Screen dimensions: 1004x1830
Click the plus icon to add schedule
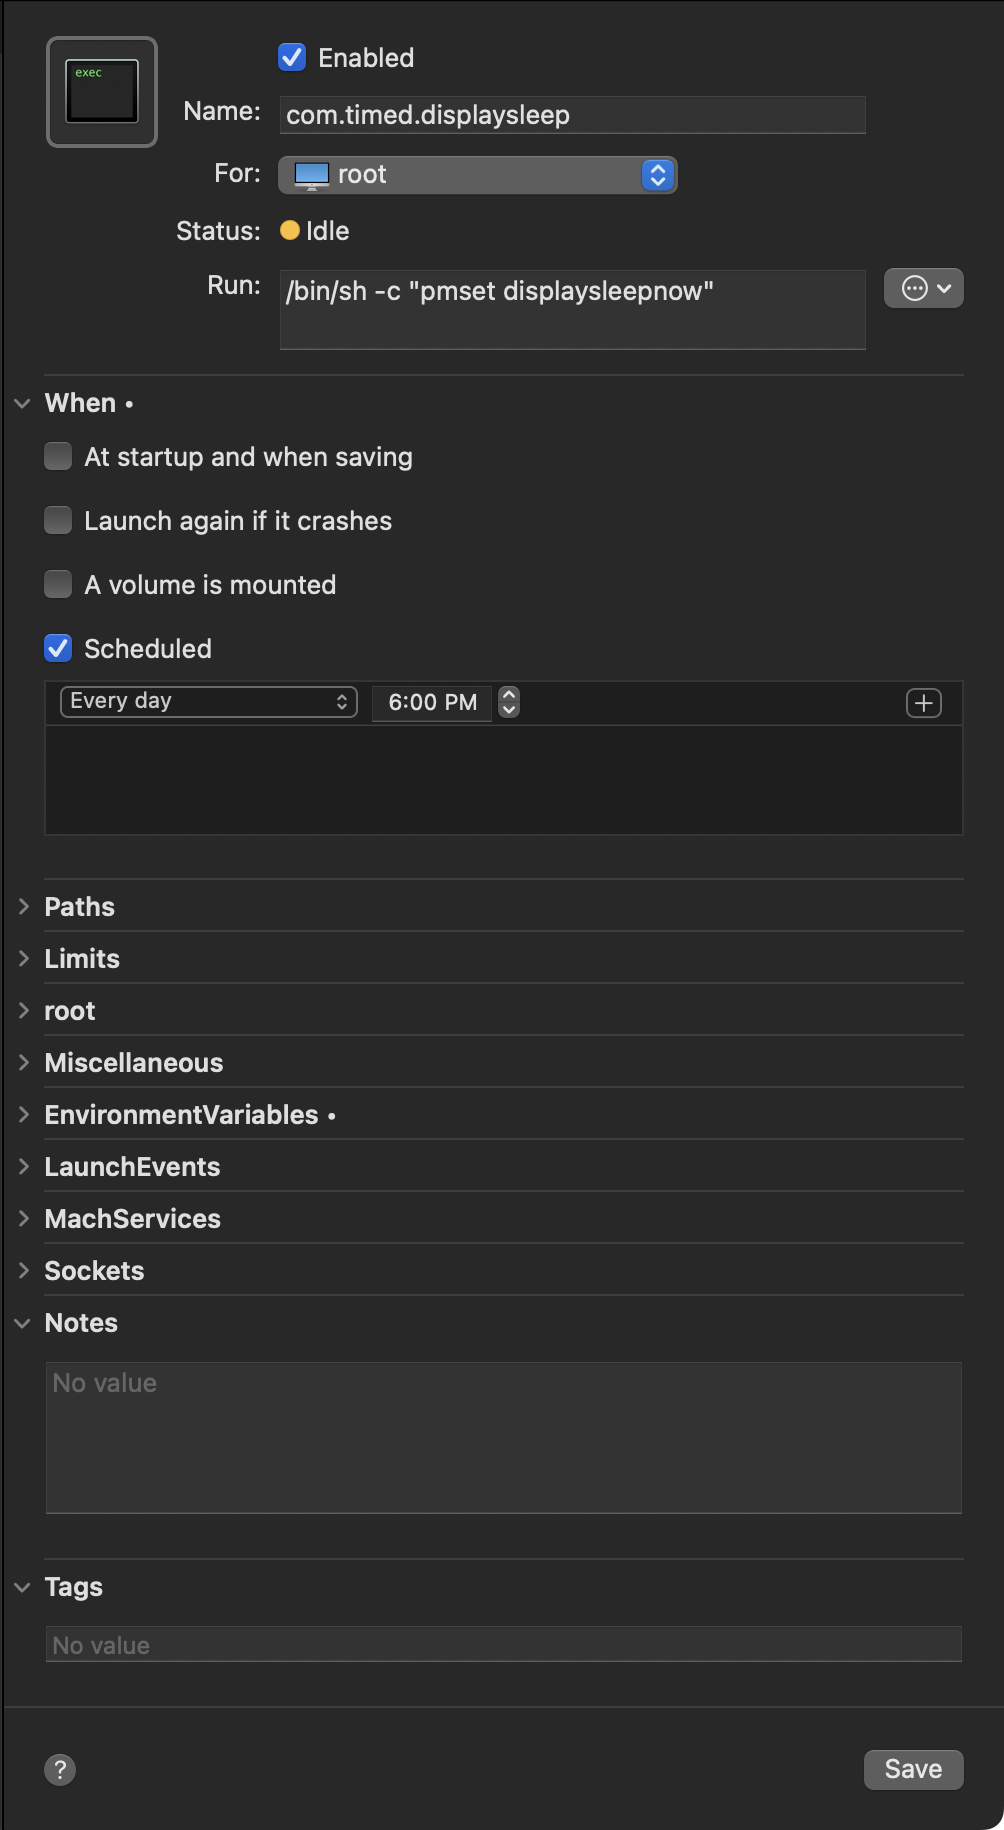pyautogui.click(x=923, y=703)
